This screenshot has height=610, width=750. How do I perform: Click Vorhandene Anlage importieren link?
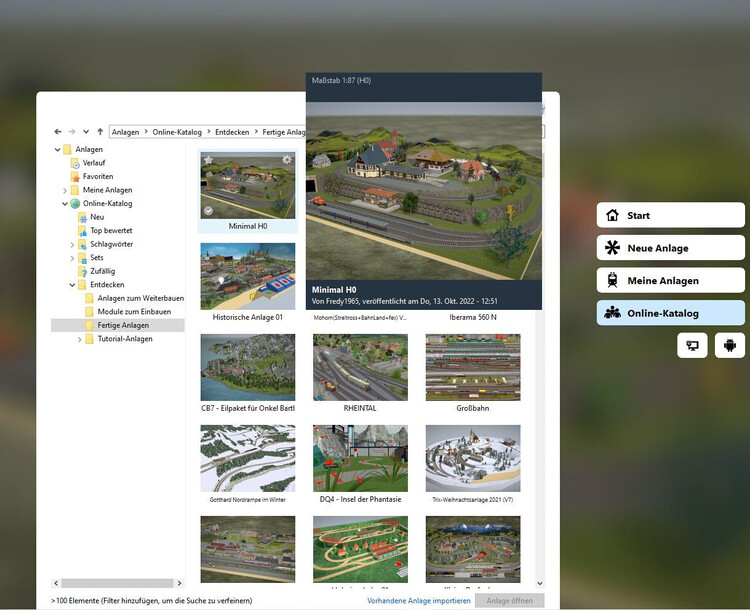pyautogui.click(x=419, y=600)
